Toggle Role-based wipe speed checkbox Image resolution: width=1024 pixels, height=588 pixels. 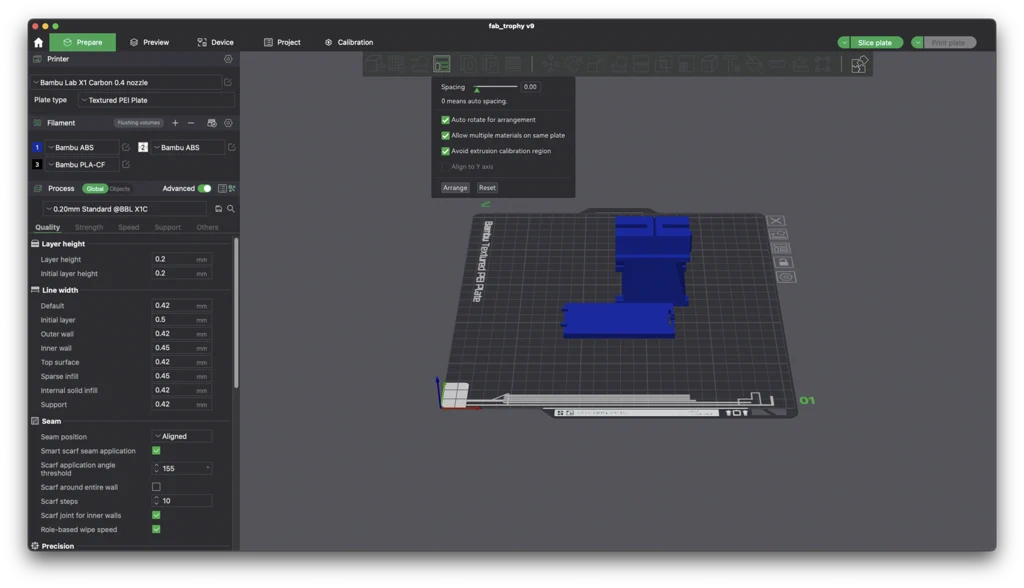pos(156,530)
